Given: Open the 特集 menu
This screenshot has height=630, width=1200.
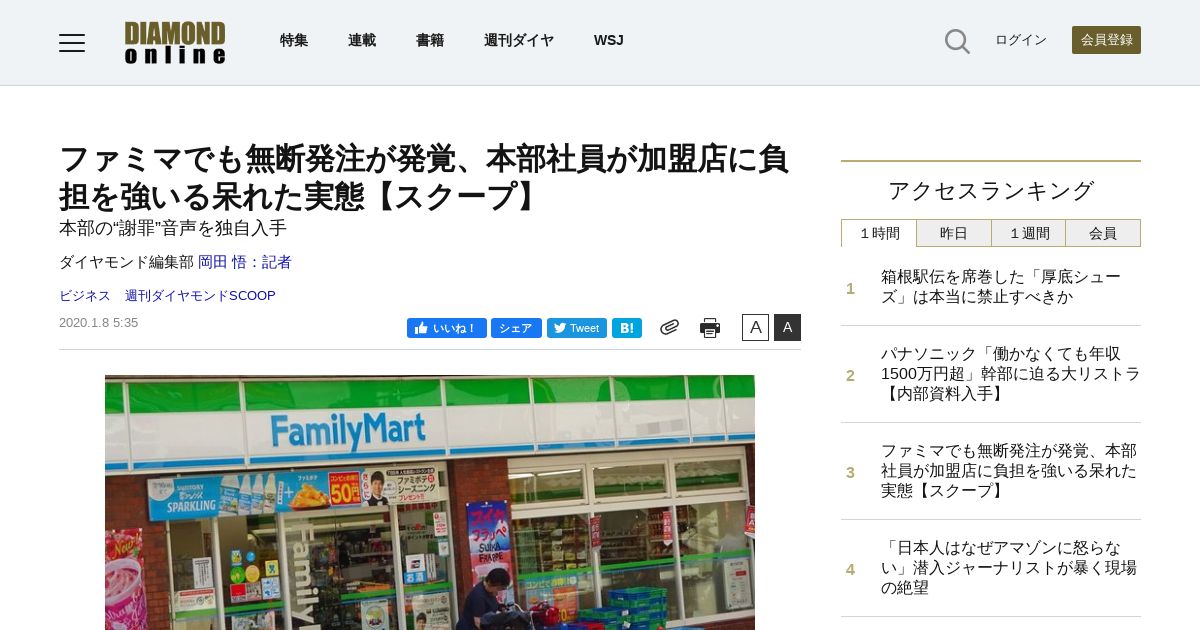Looking at the screenshot, I should [294, 40].
